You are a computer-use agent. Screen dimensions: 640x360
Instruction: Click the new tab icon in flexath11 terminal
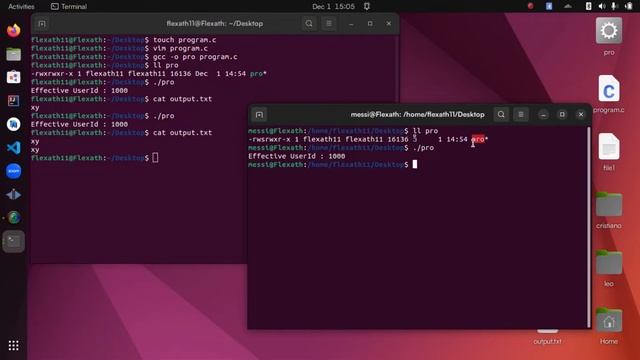coord(42,24)
